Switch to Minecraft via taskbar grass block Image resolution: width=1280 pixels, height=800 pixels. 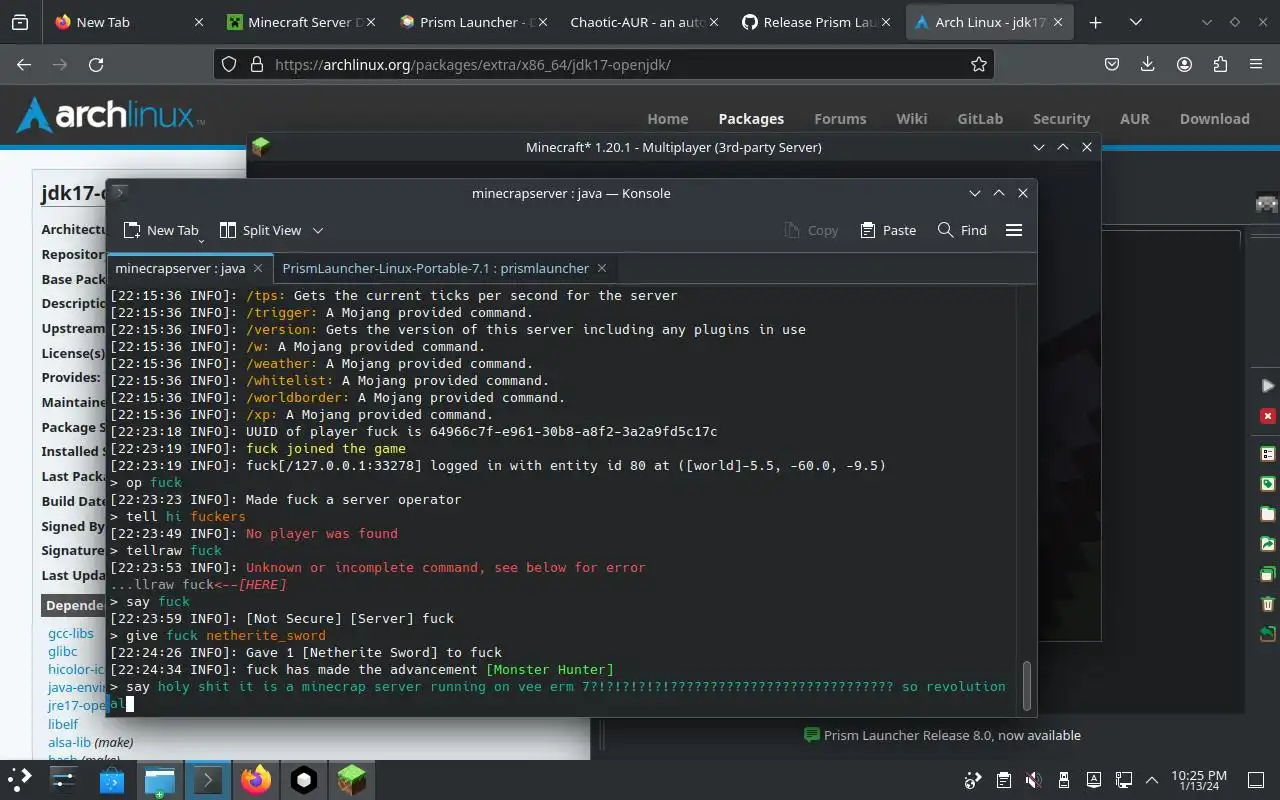click(352, 780)
